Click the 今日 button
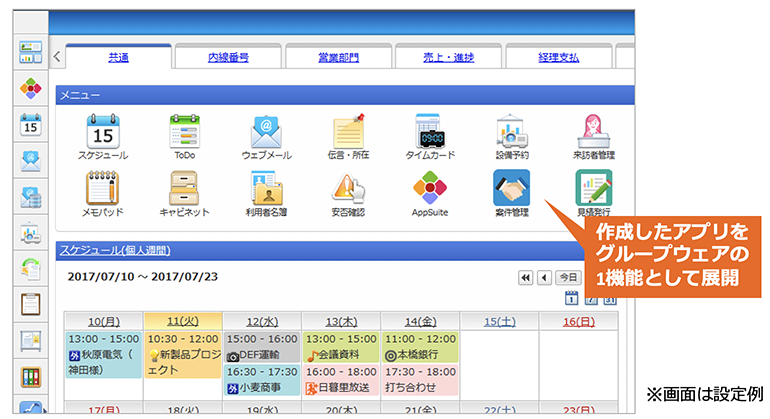This screenshot has width=770, height=419. click(568, 278)
